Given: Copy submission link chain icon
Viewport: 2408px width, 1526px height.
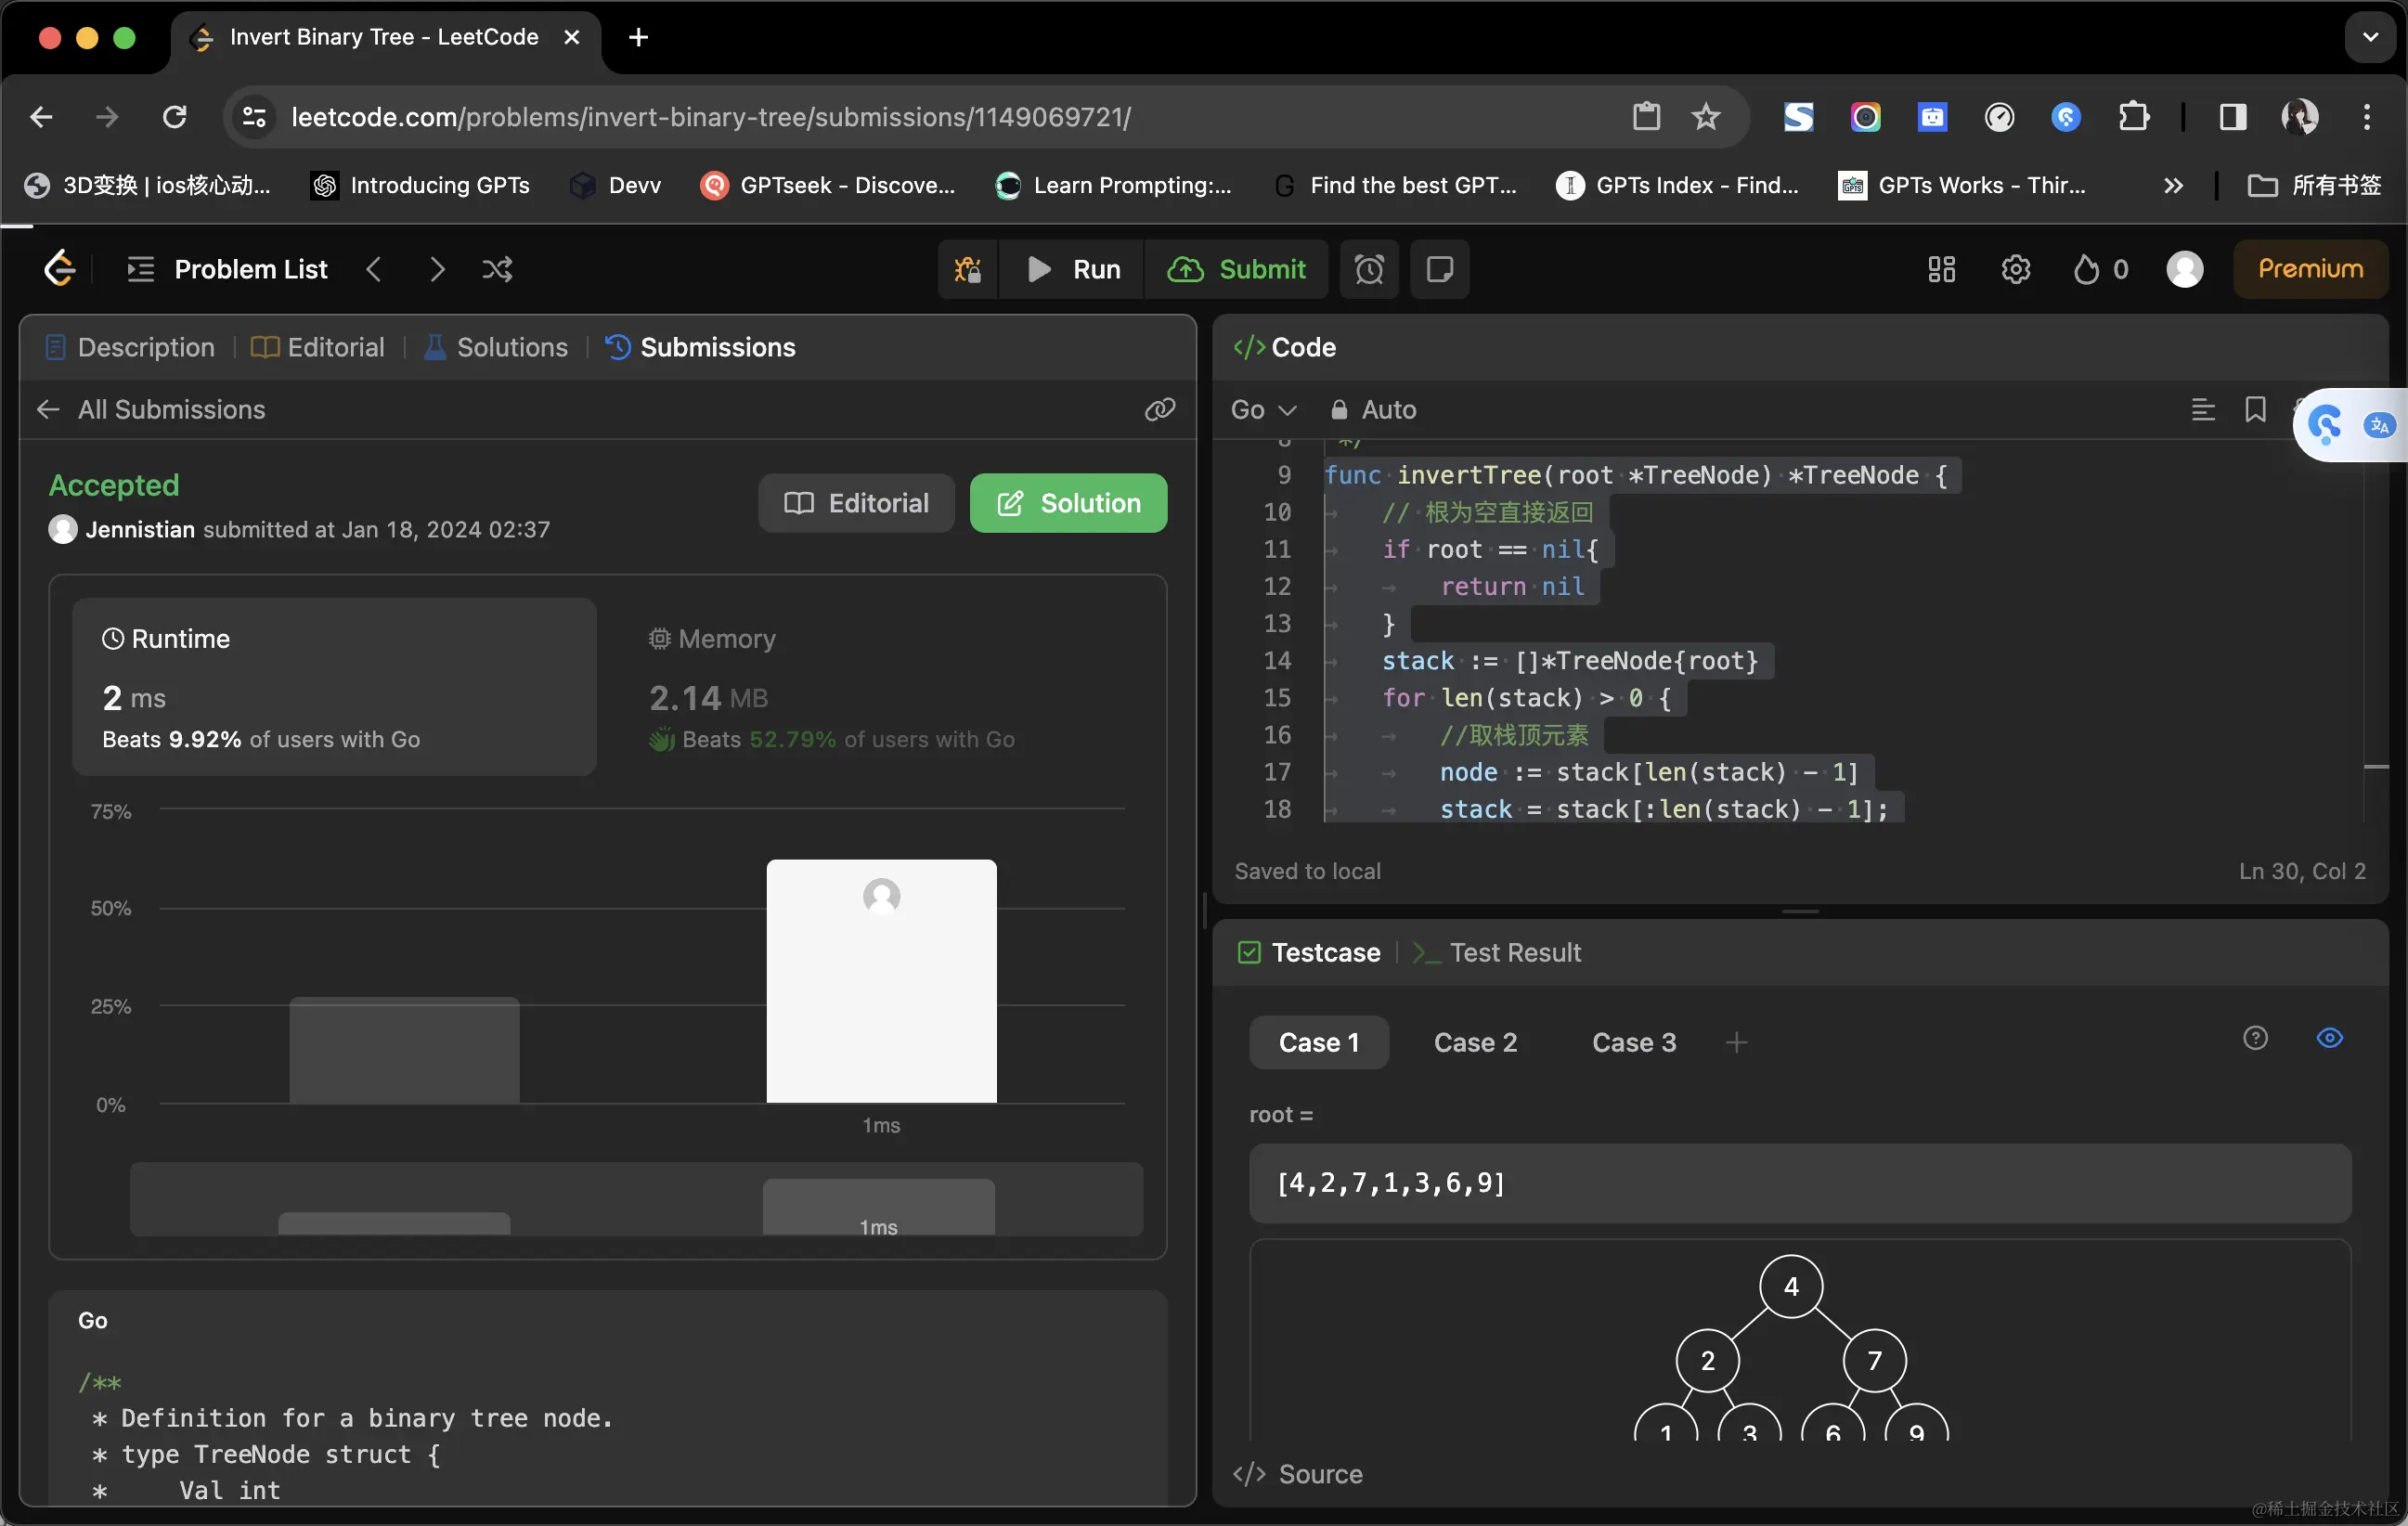Looking at the screenshot, I should pyautogui.click(x=1159, y=409).
